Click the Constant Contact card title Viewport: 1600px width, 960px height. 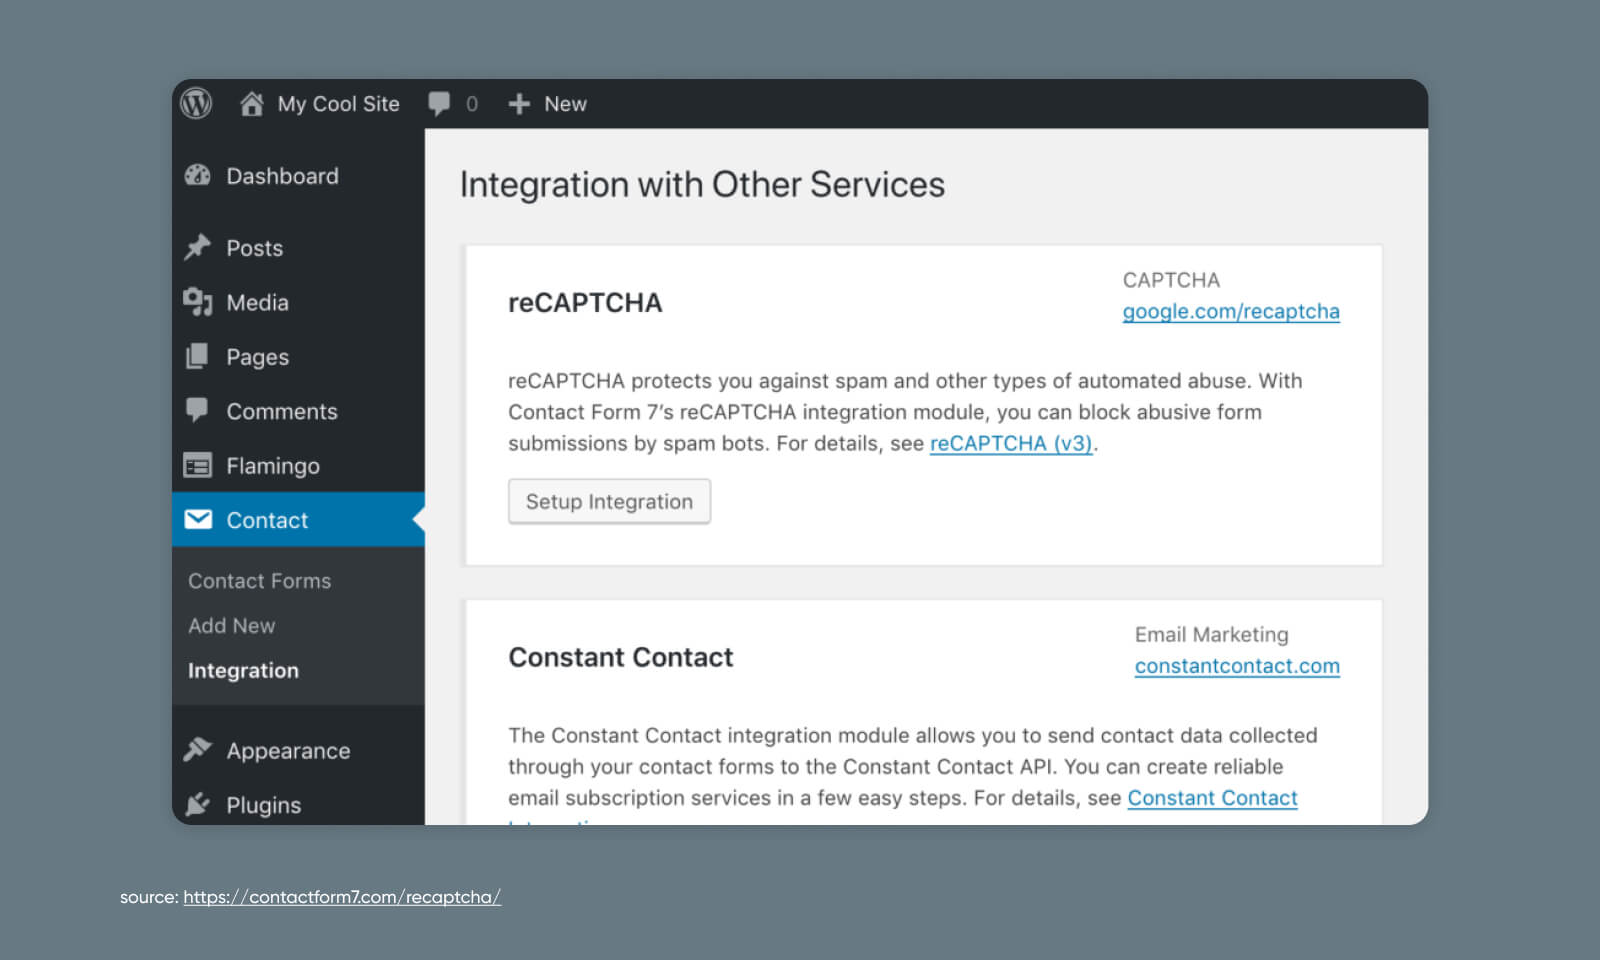[x=621, y=657]
